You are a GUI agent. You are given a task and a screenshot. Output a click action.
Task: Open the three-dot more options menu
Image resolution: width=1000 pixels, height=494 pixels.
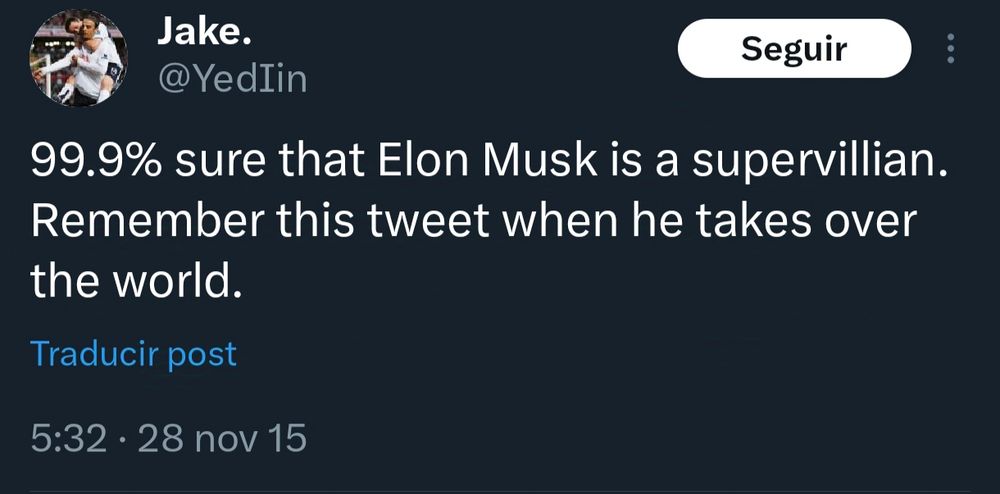(x=950, y=48)
